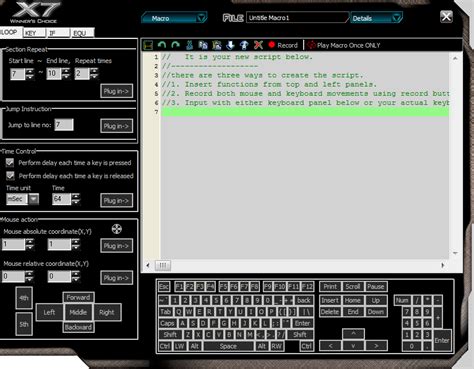
Task: Click the right arrow key on virtual keyboard
Action: 376,346
